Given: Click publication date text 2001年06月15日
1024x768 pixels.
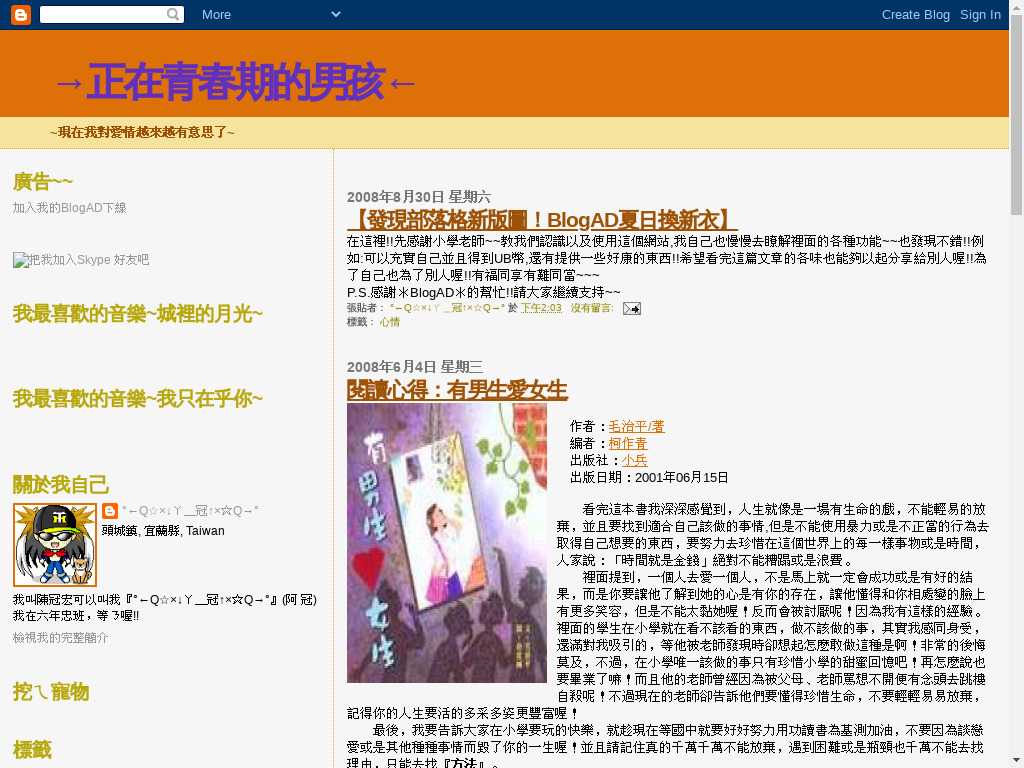Looking at the screenshot, I should [681, 477].
